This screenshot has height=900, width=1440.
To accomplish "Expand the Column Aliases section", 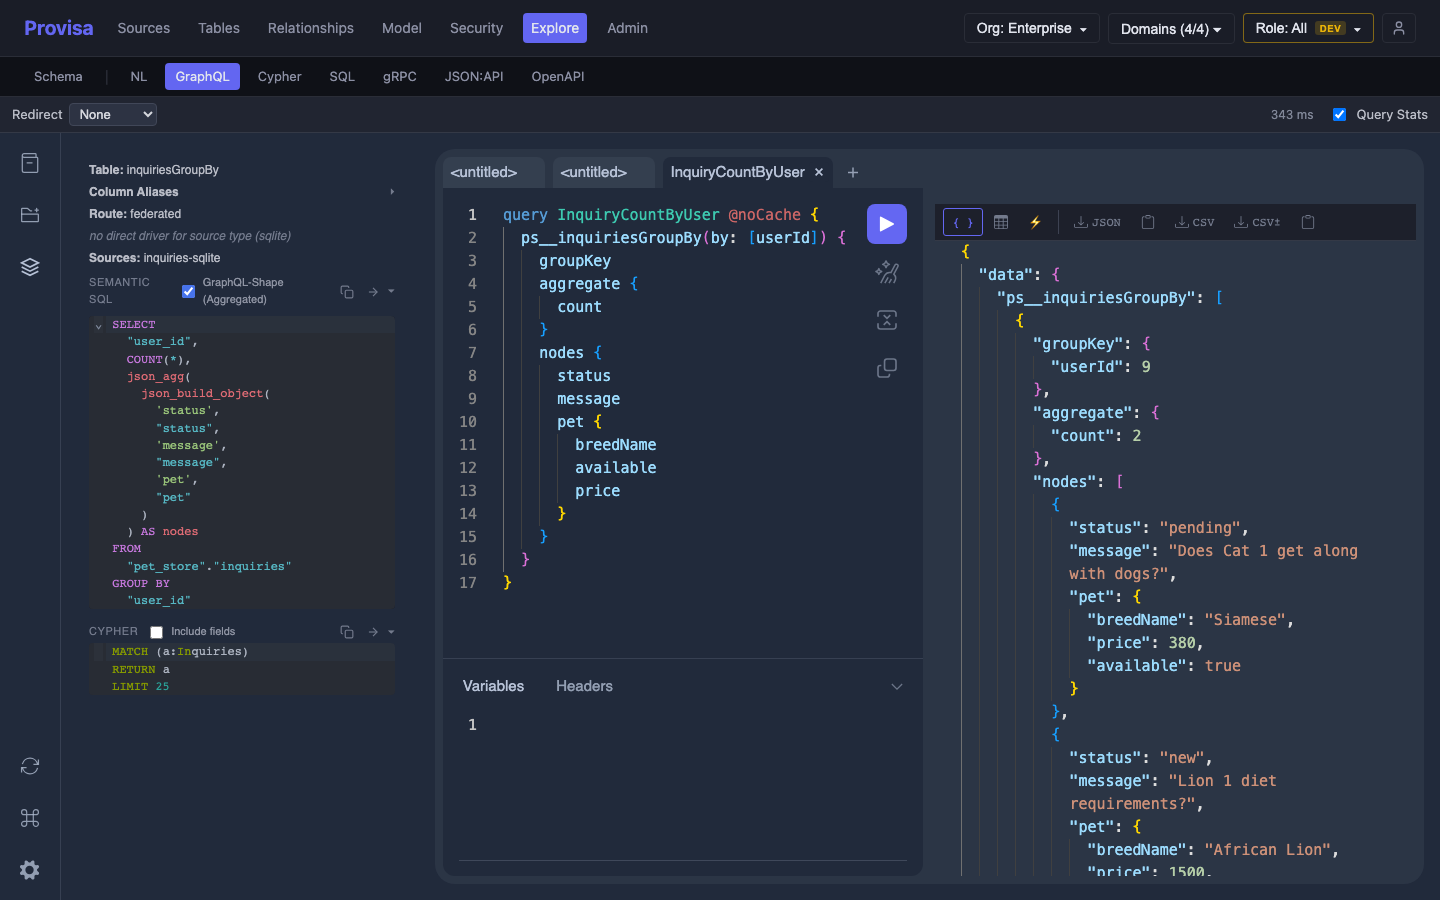I will 392,192.
